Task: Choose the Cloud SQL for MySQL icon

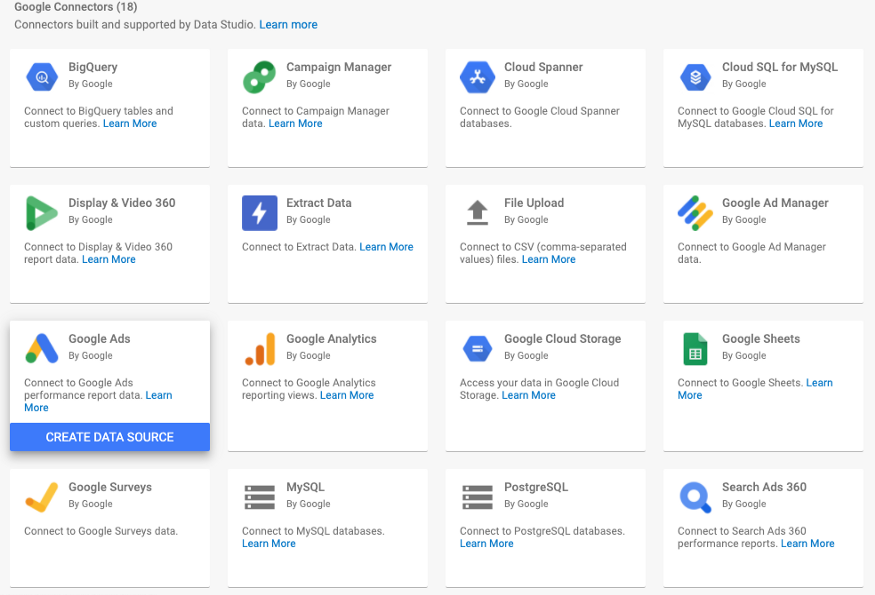Action: 695,76
